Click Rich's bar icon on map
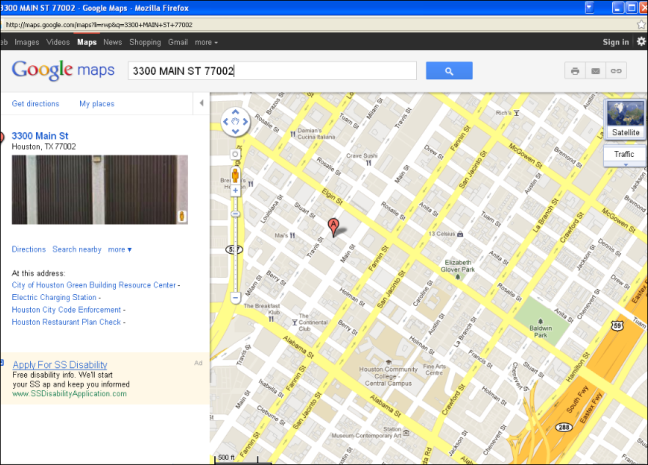 point(517,113)
